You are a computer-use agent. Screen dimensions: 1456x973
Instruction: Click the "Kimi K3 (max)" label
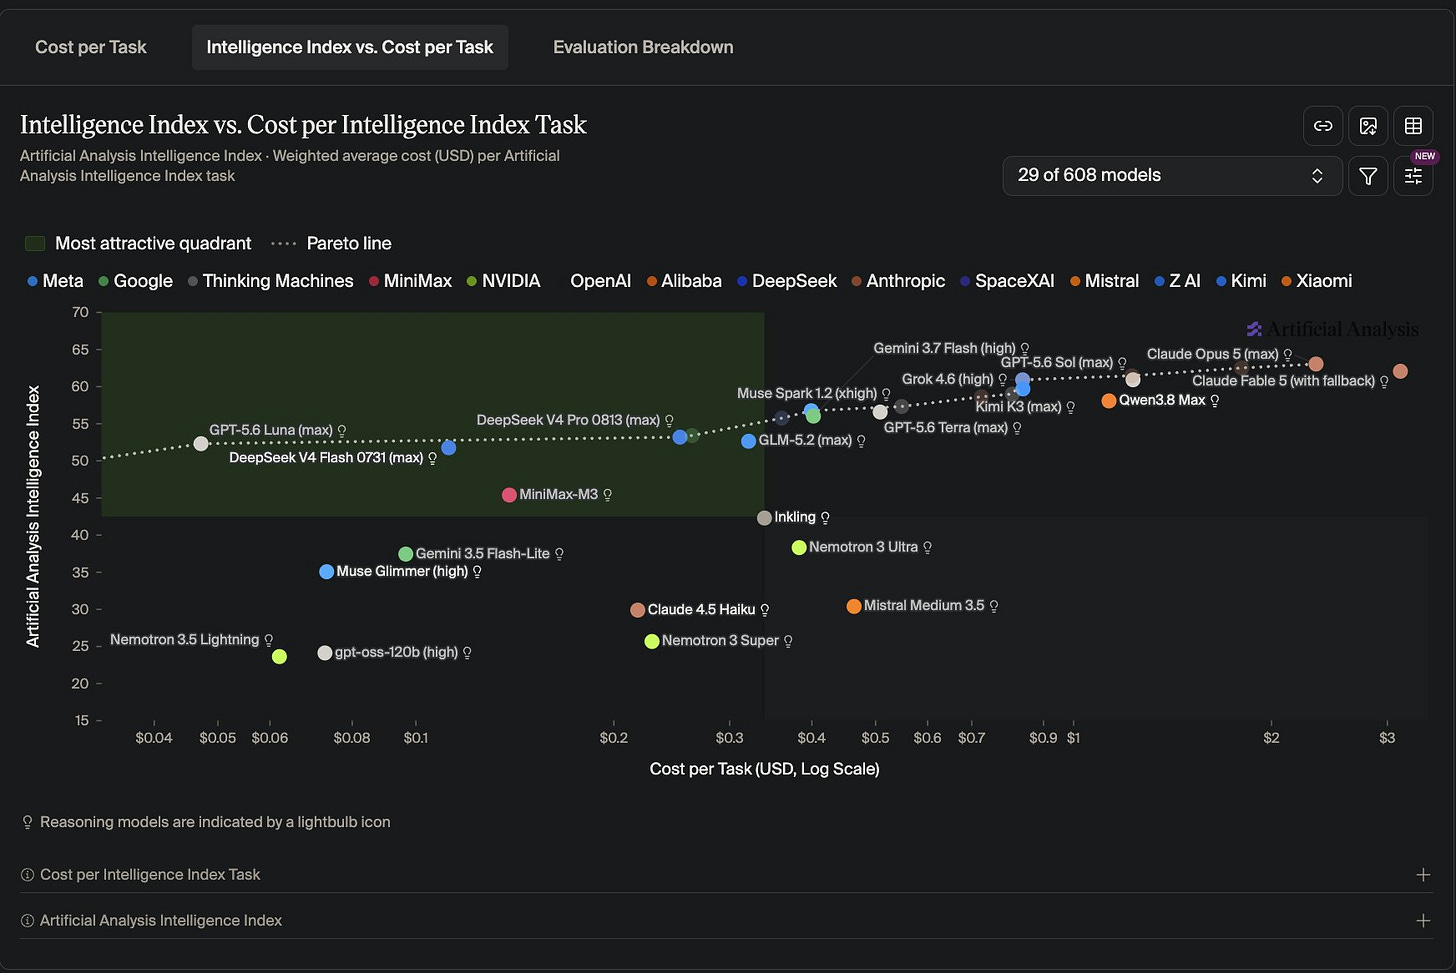1018,407
